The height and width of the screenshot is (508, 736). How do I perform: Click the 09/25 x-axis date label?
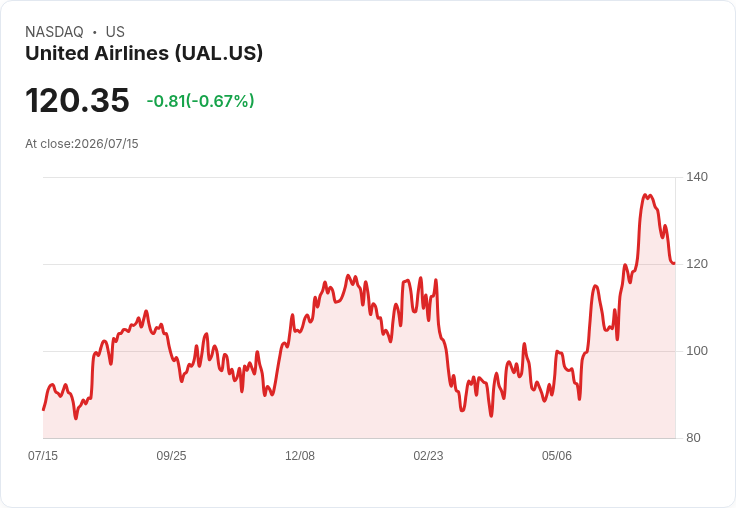coord(171,455)
